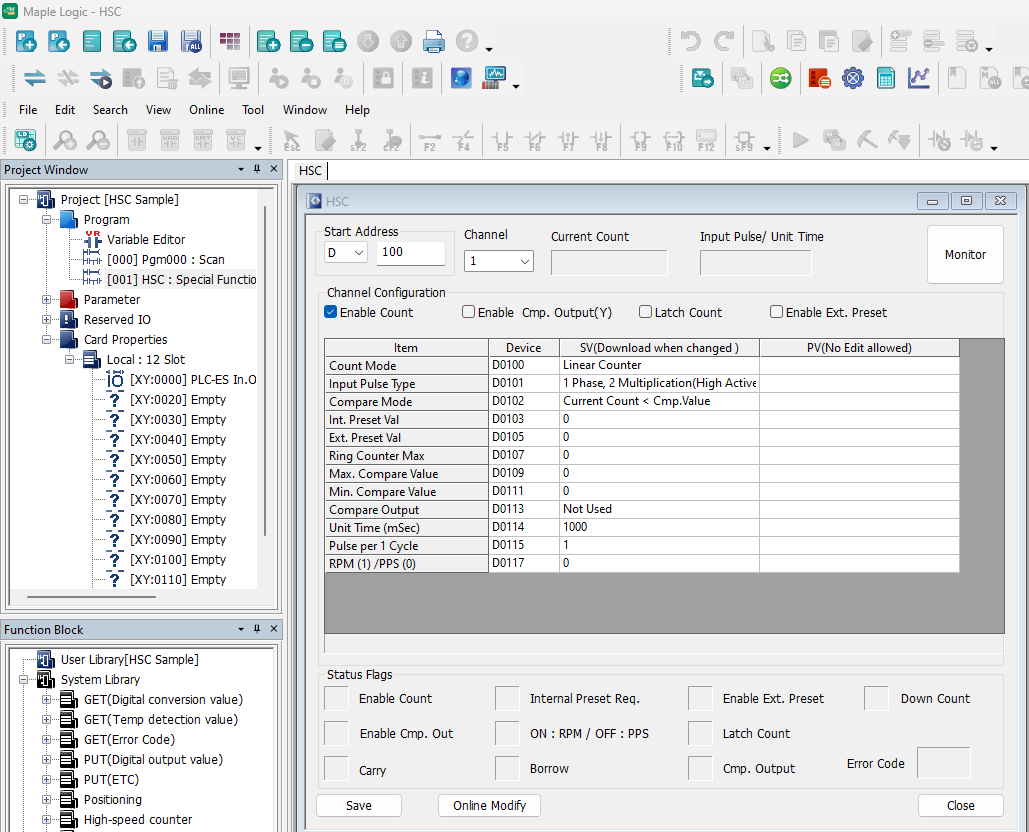The image size is (1029, 832).
Task: Uncheck the Enable Count checkbox
Action: 331,312
